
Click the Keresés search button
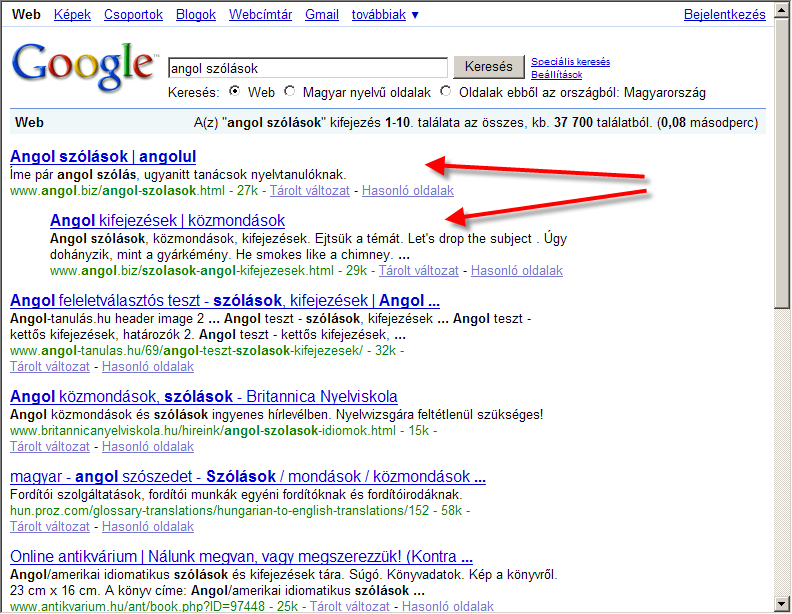pos(488,67)
